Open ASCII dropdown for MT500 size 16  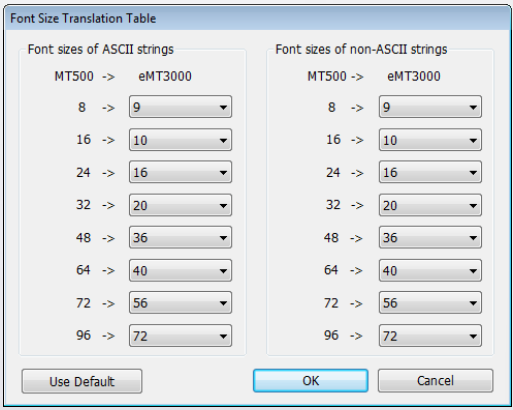pos(180,140)
